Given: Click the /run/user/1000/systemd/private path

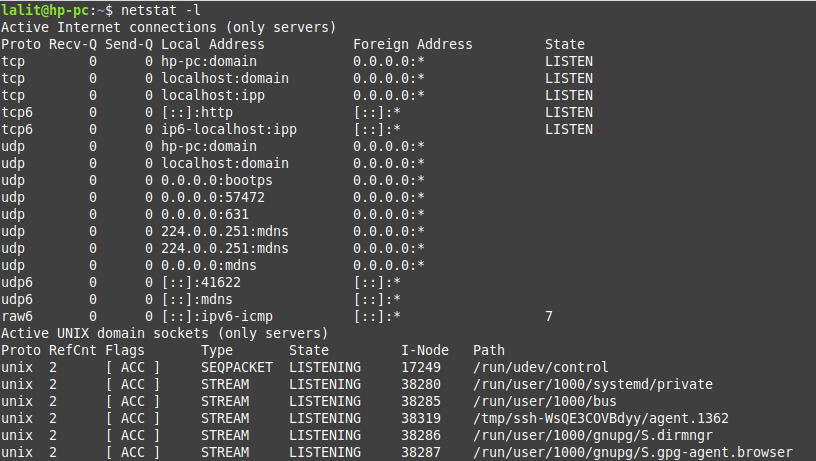Looking at the screenshot, I should tap(593, 385).
